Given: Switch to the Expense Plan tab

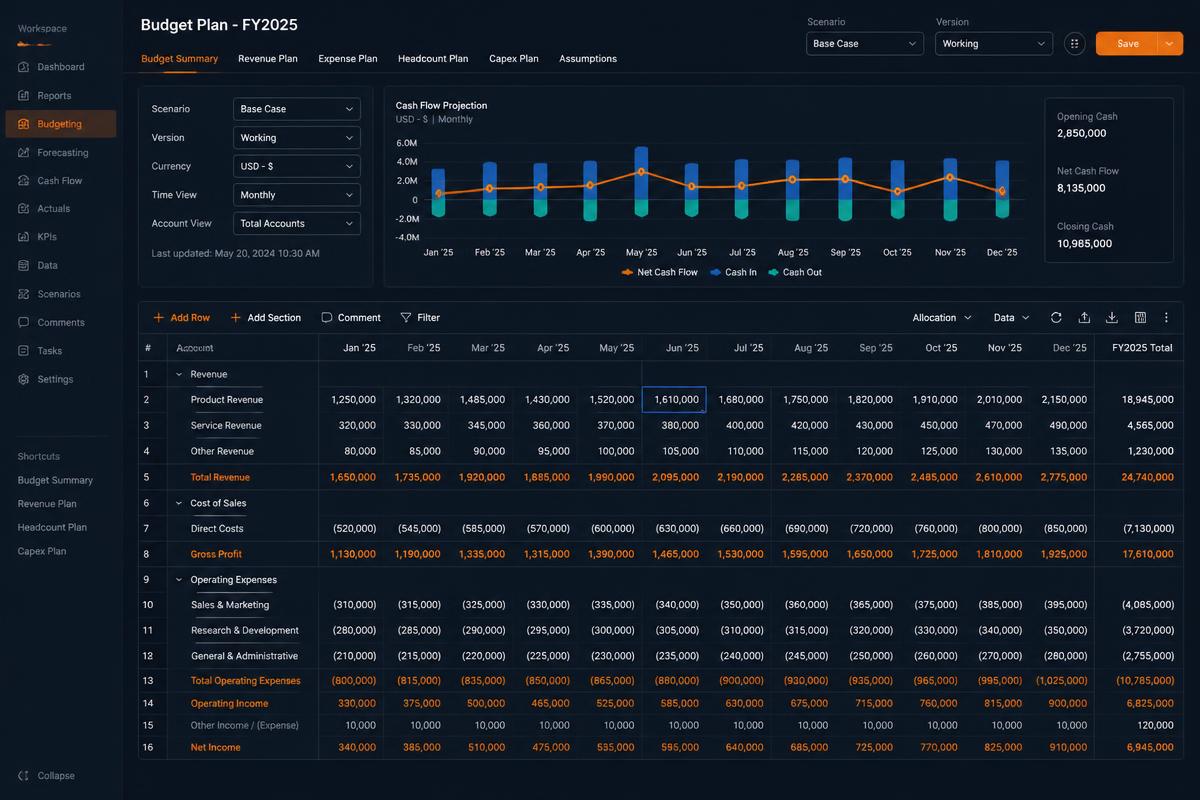Looking at the screenshot, I should (x=348, y=59).
